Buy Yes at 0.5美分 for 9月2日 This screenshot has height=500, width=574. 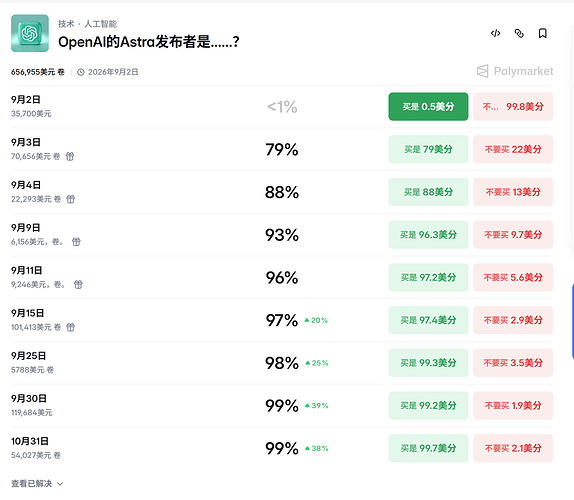(x=428, y=107)
